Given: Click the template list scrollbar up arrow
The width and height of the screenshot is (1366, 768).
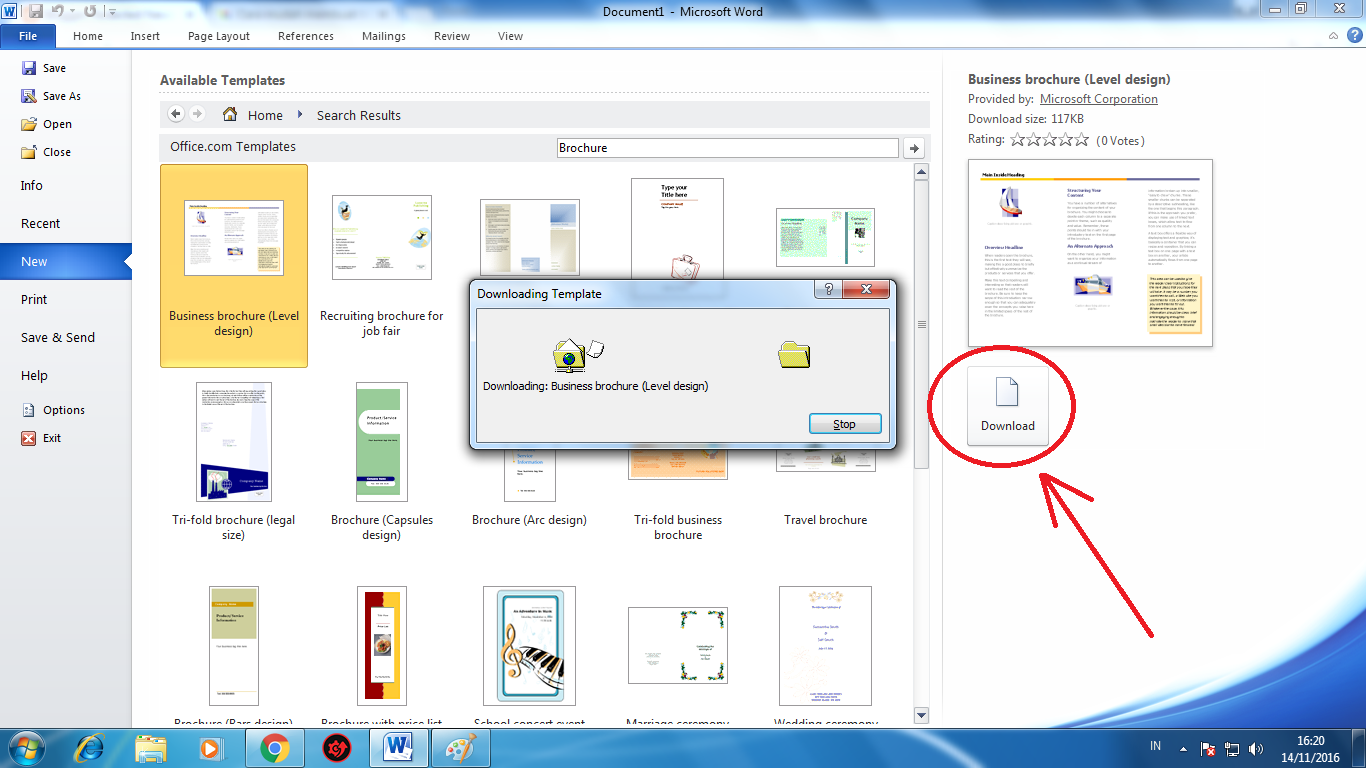Looking at the screenshot, I should coord(922,172).
